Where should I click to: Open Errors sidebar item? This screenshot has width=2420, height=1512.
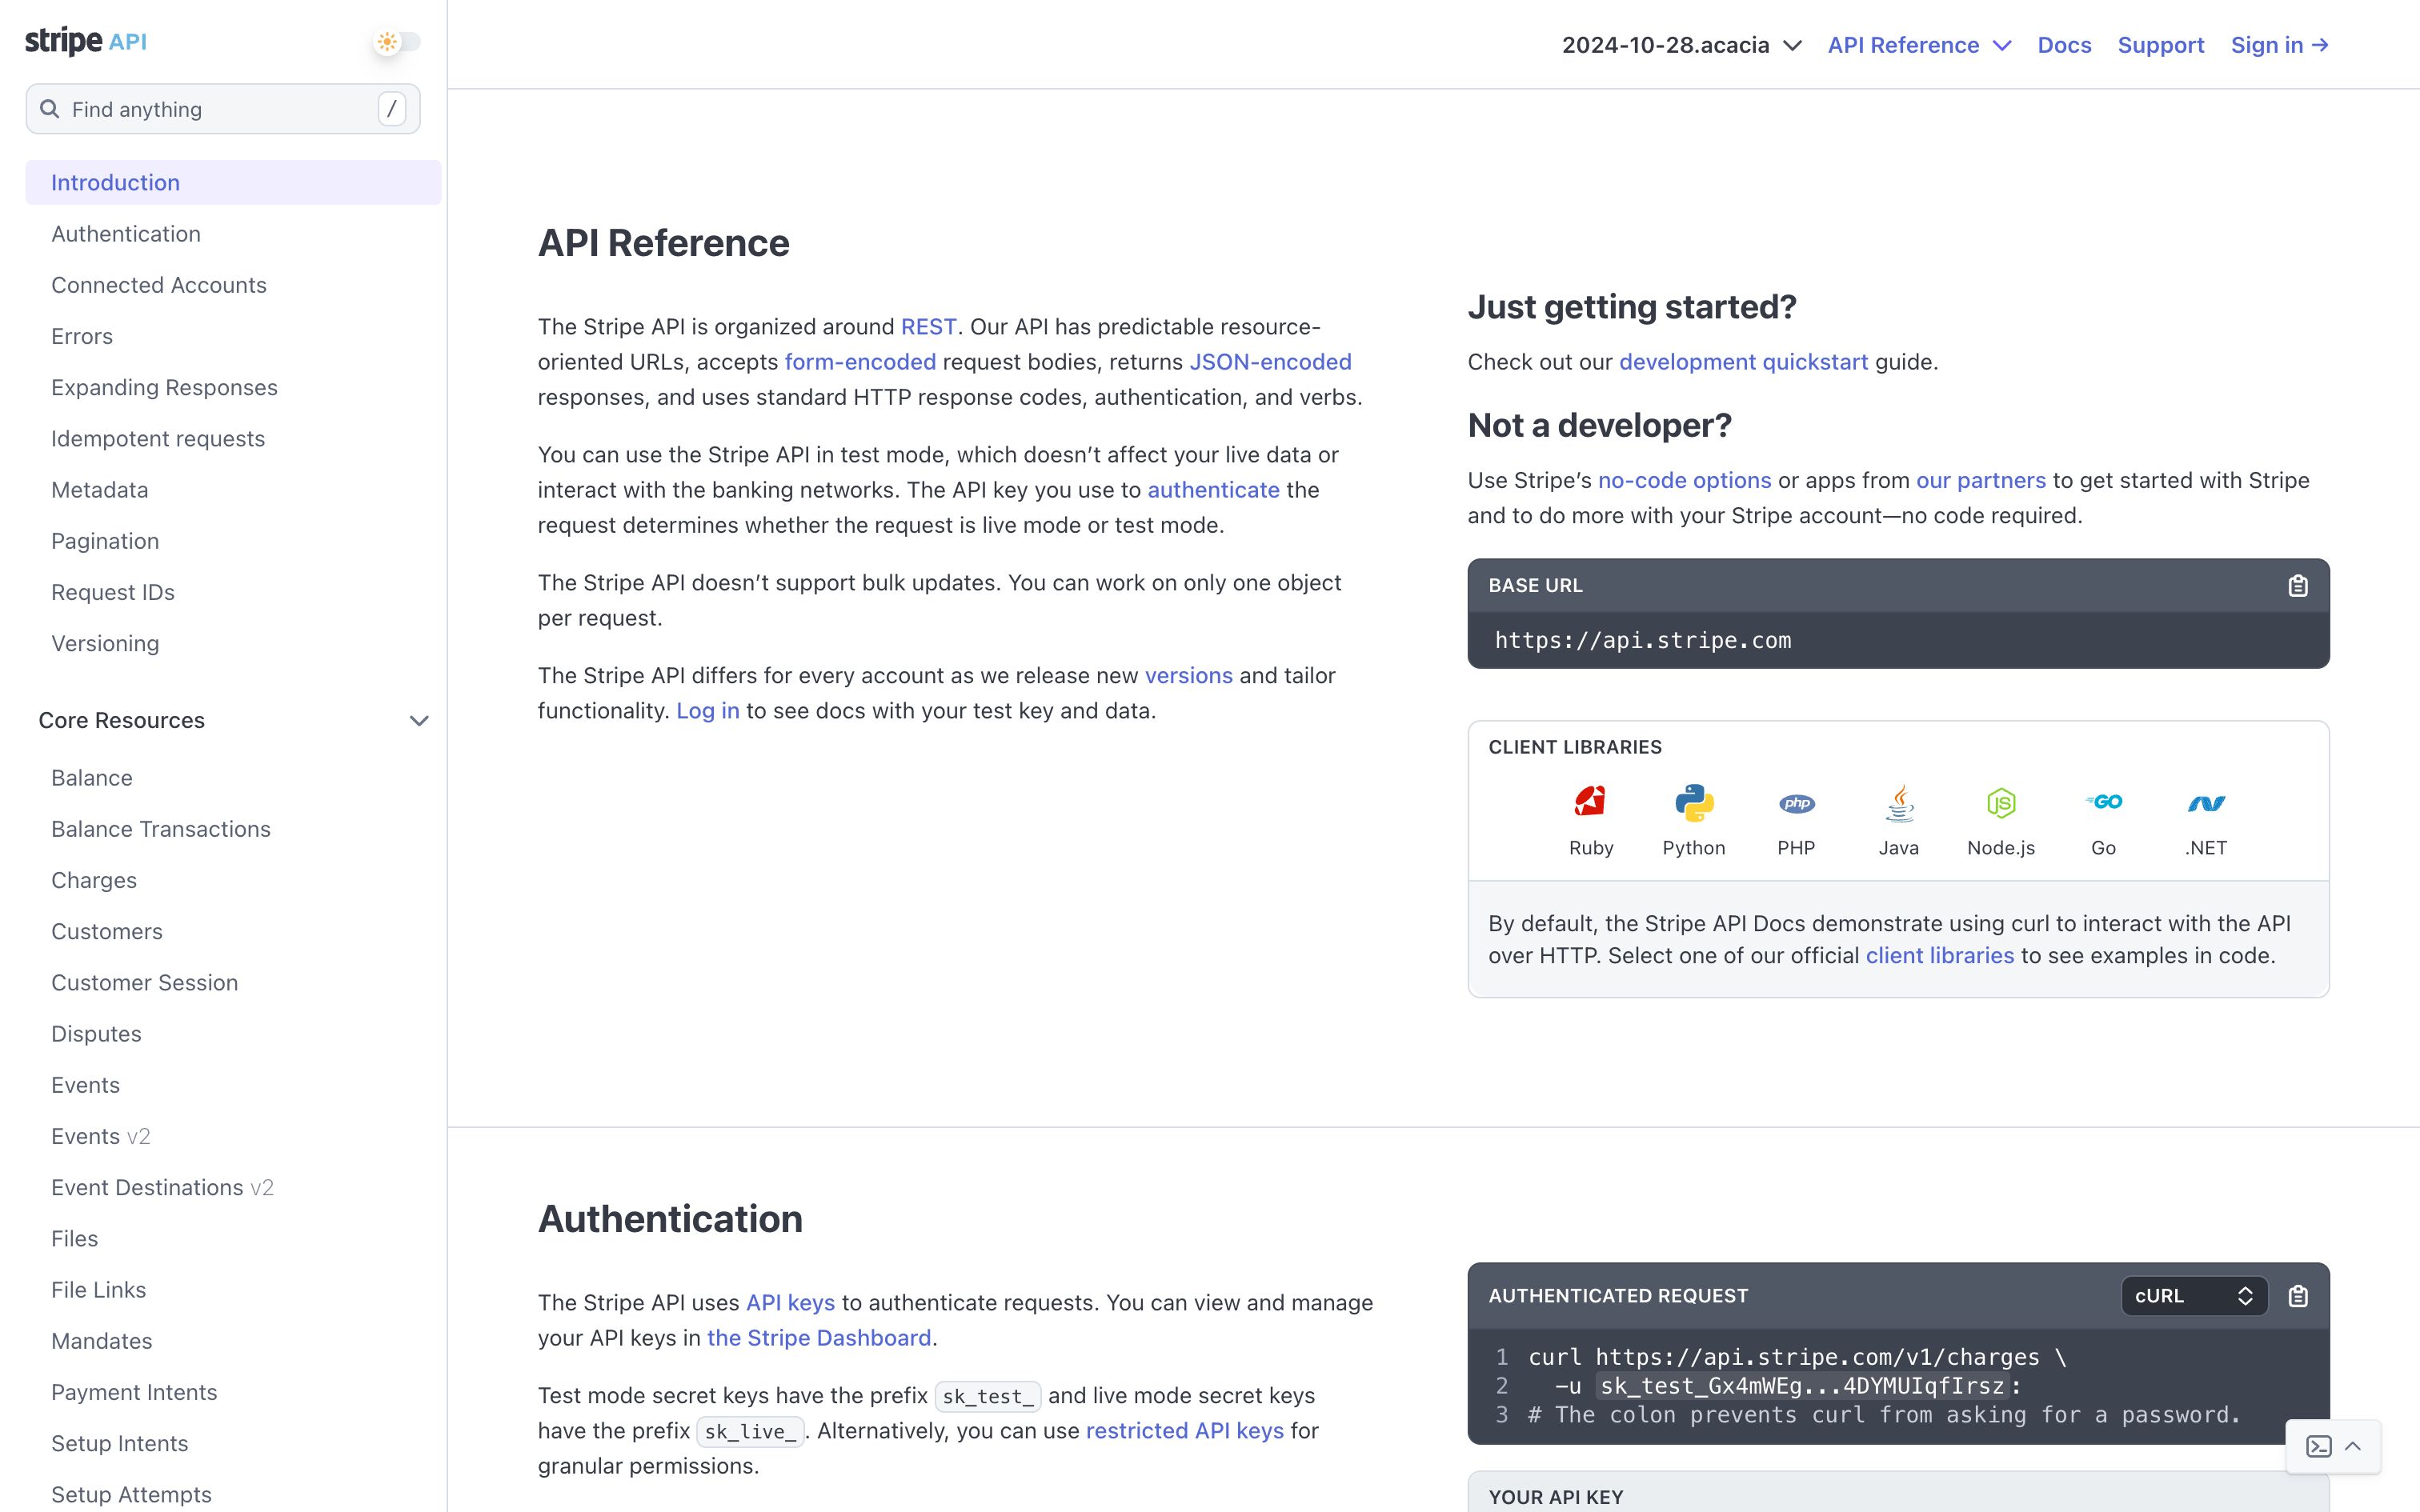coord(82,336)
